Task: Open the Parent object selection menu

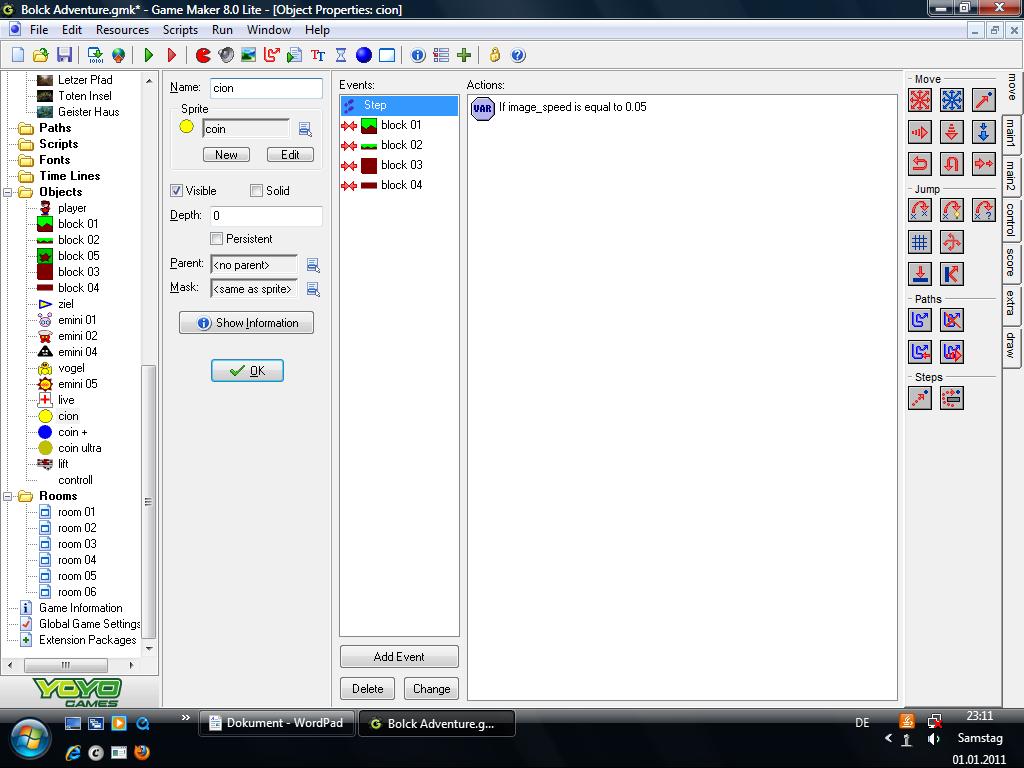Action: pos(313,265)
